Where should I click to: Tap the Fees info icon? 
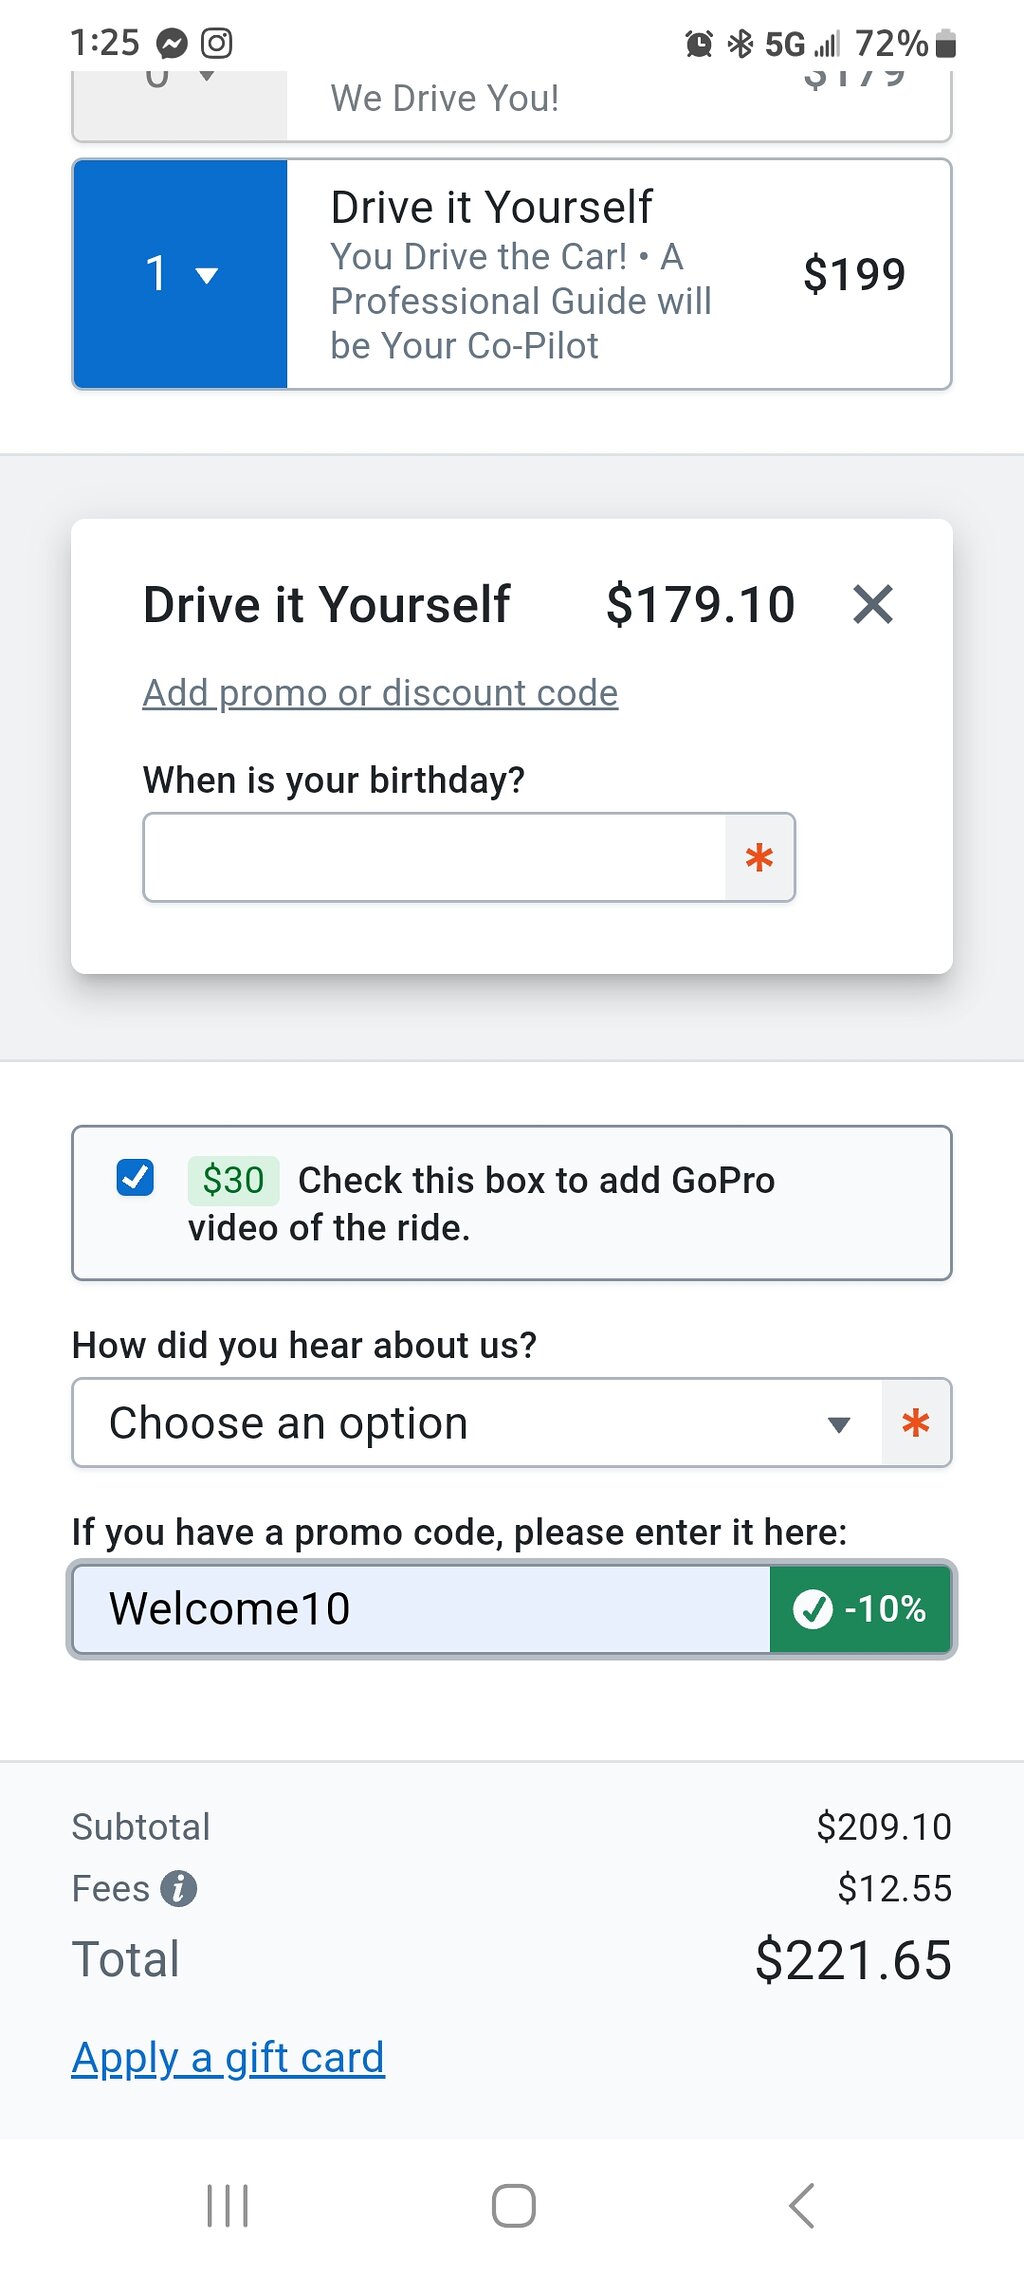tap(179, 1889)
